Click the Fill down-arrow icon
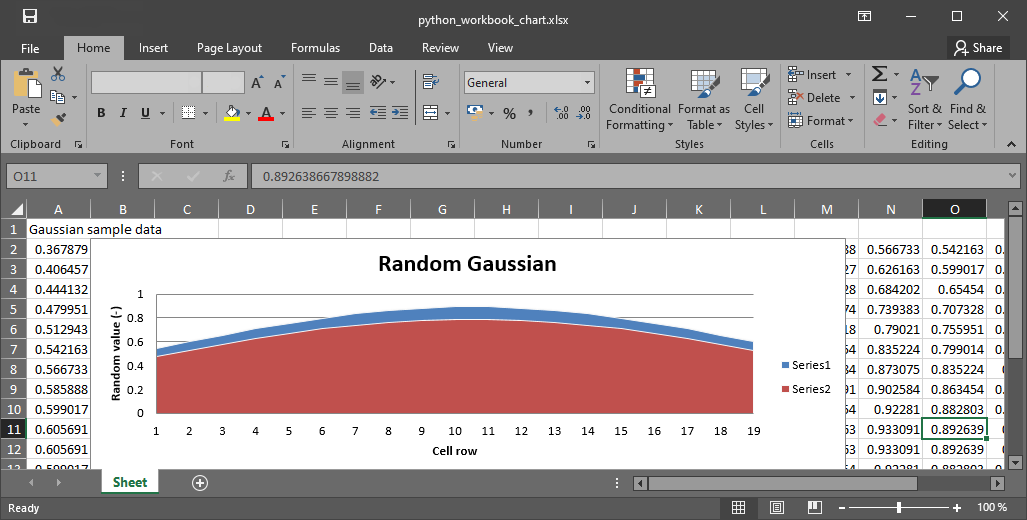 [x=880, y=98]
